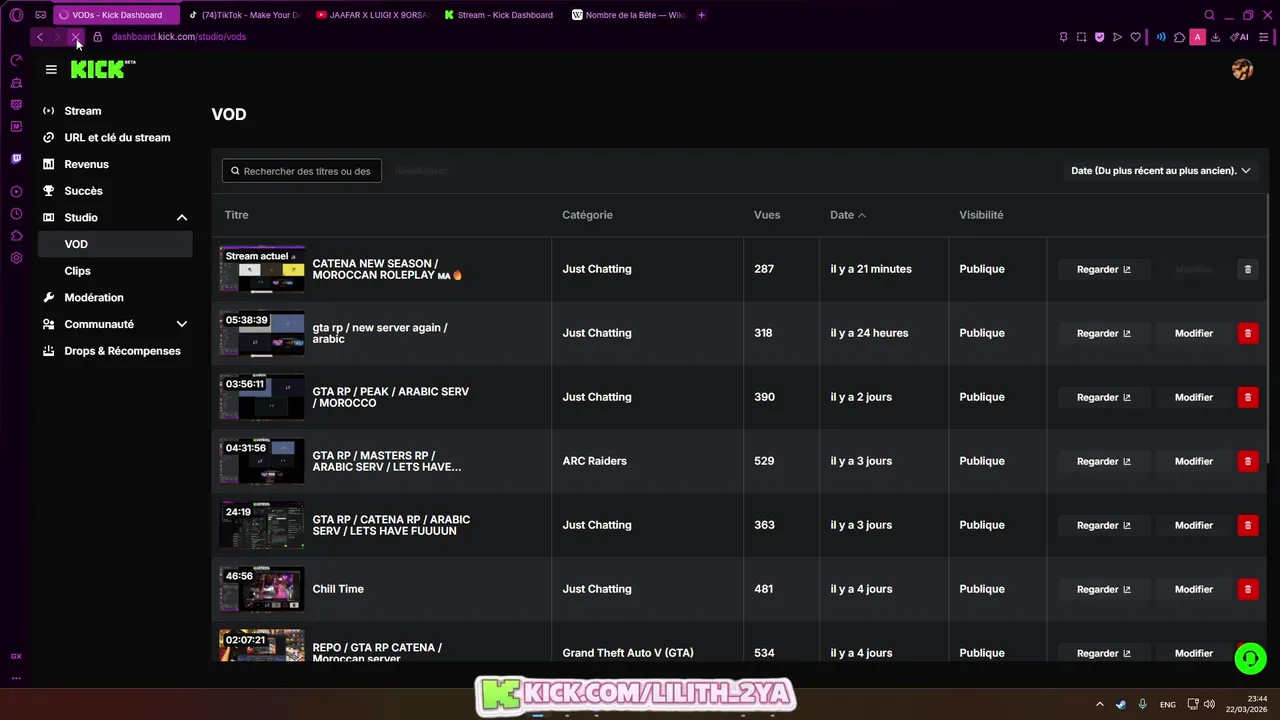
Task: Click the GX Corner icon in sidebar
Action: pos(16,656)
